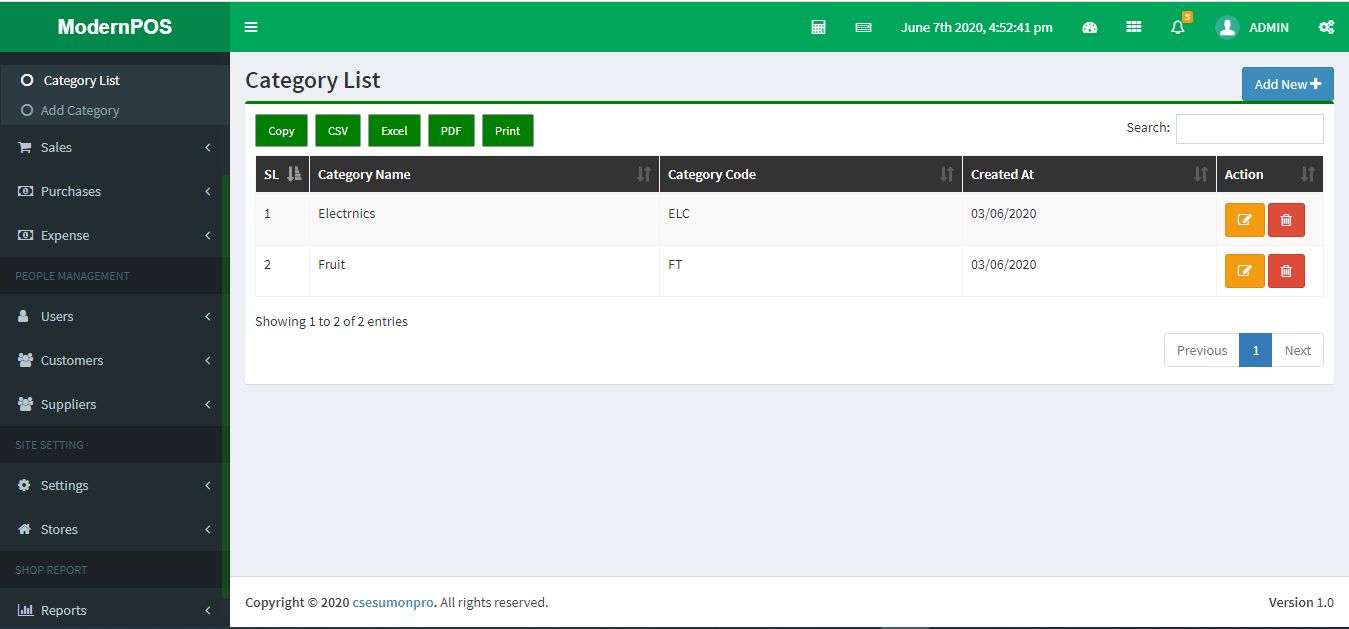Click the sidebar vertical scrollbar
1349x629 pixels.
tap(225, 385)
